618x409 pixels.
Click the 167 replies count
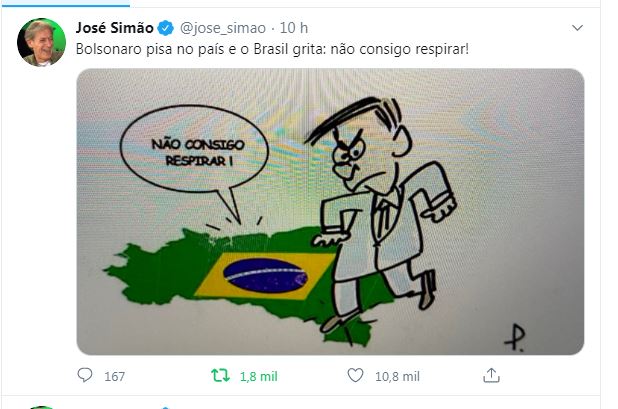pyautogui.click(x=114, y=377)
